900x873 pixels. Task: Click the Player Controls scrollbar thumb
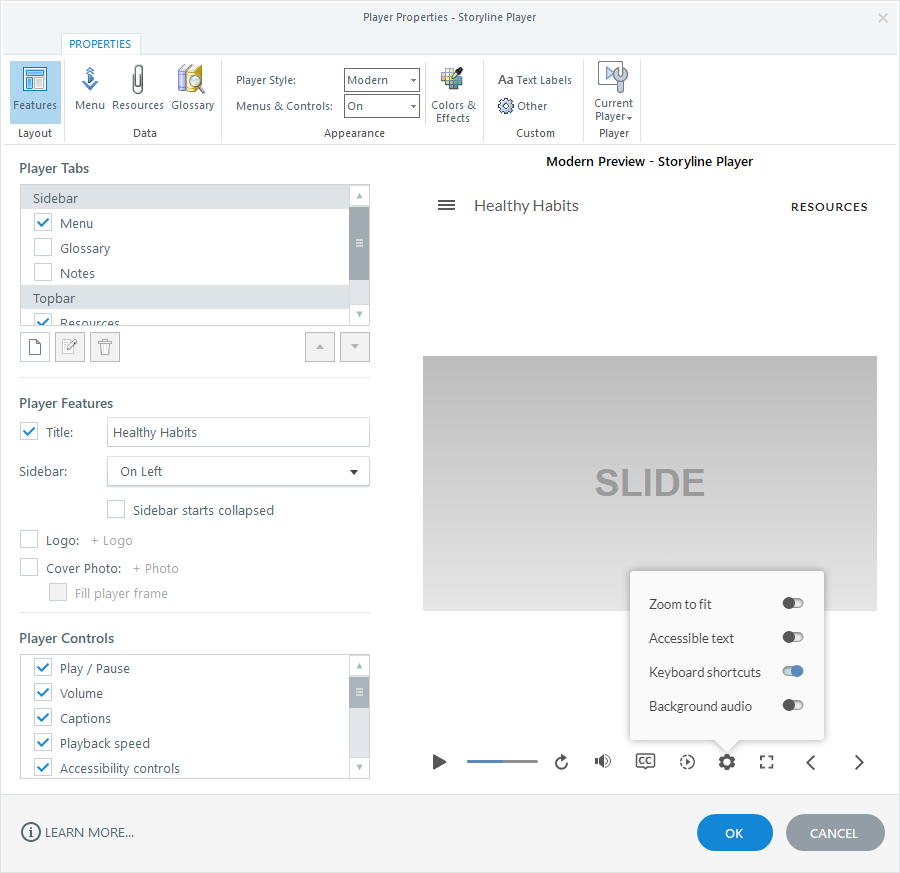pos(359,692)
